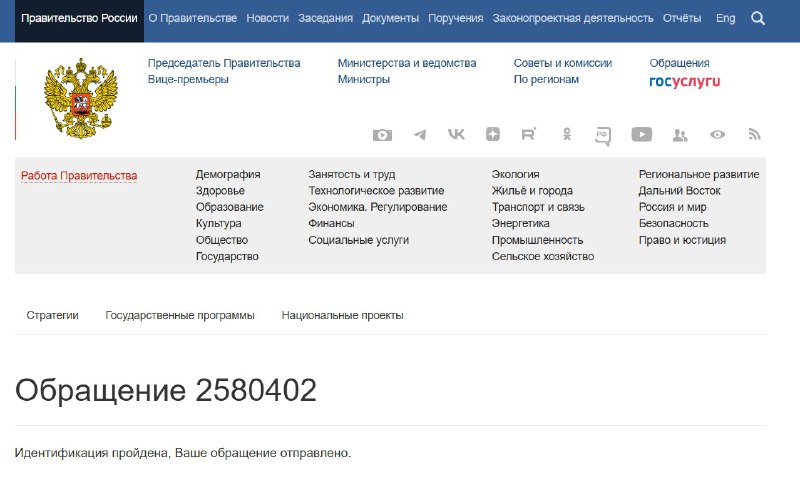Open Поручения in top menu
This screenshot has height=496, width=800.
tap(456, 18)
